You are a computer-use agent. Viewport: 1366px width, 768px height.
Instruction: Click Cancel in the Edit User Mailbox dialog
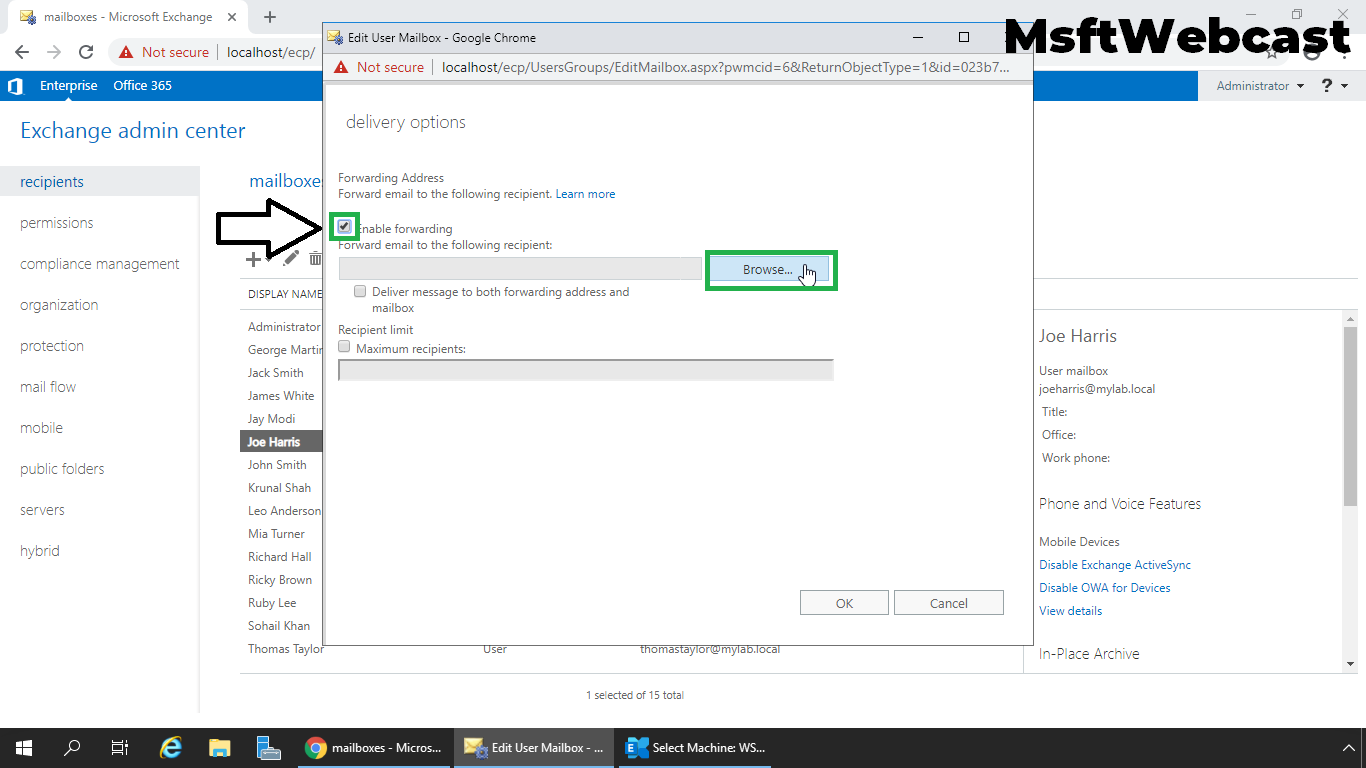[948, 603]
